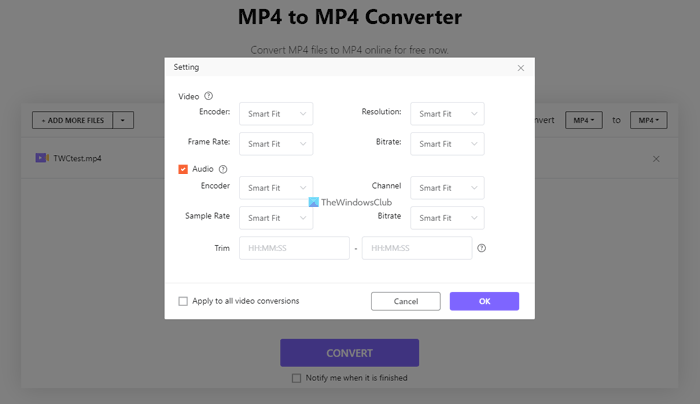
Task: Open the Video Encoder dropdown
Action: pyautogui.click(x=276, y=114)
